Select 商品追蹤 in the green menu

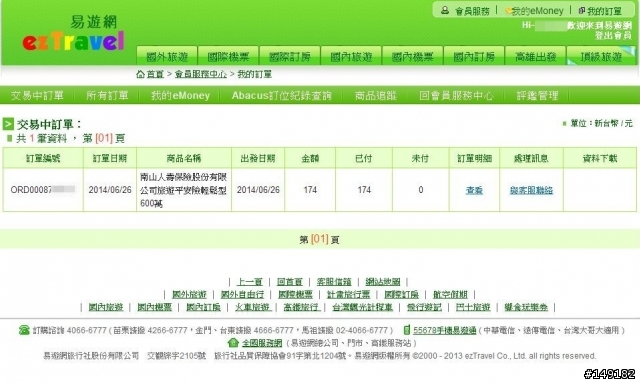click(376, 96)
